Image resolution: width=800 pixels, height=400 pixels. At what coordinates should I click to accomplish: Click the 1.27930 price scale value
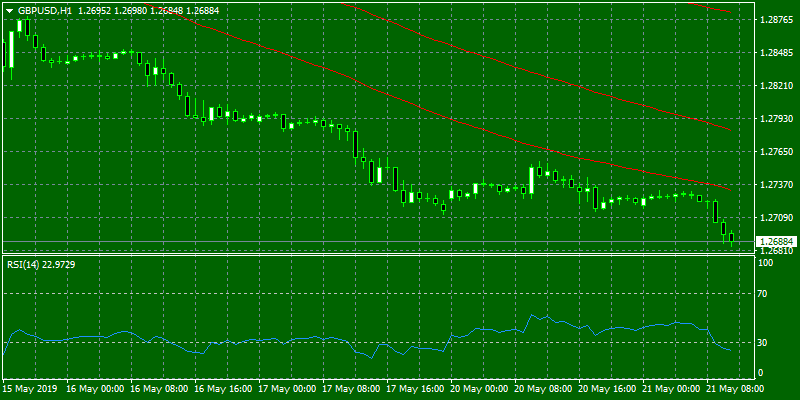point(776,119)
